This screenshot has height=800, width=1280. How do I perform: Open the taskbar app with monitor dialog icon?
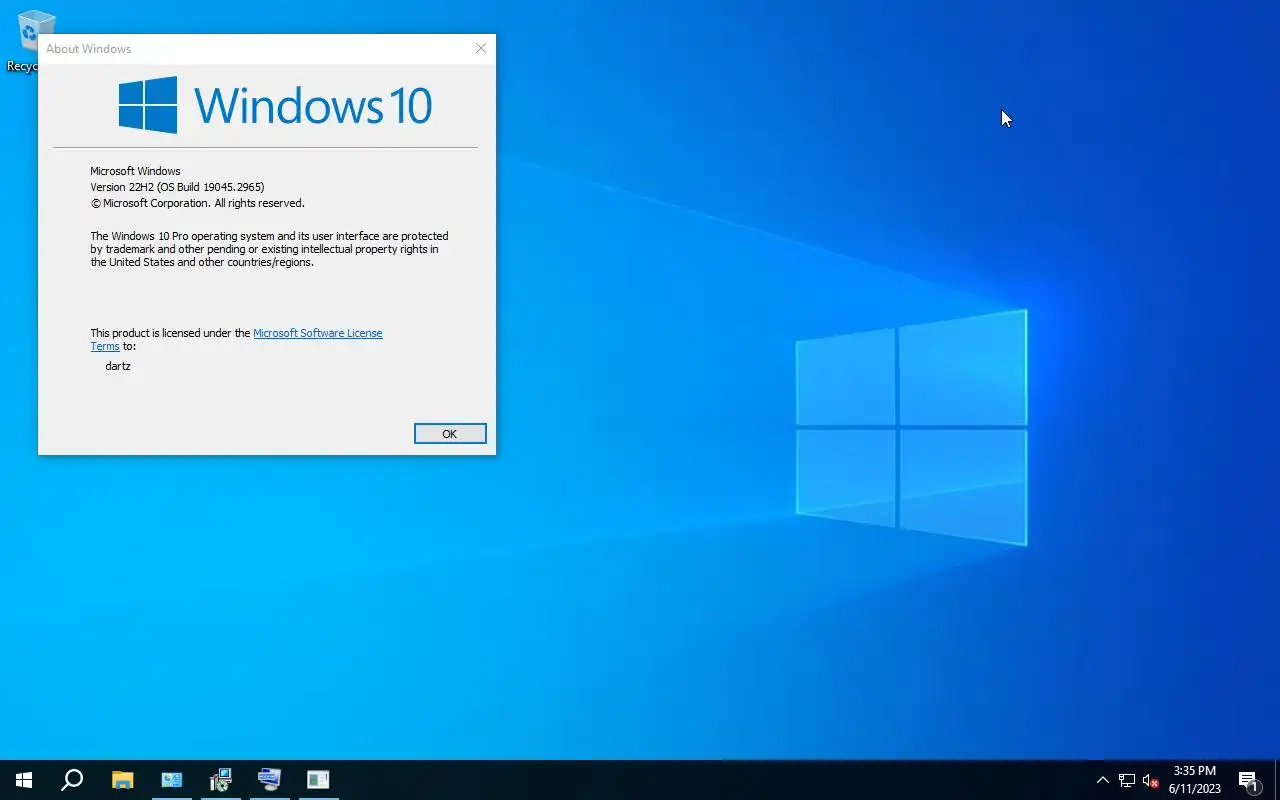[x=269, y=780]
